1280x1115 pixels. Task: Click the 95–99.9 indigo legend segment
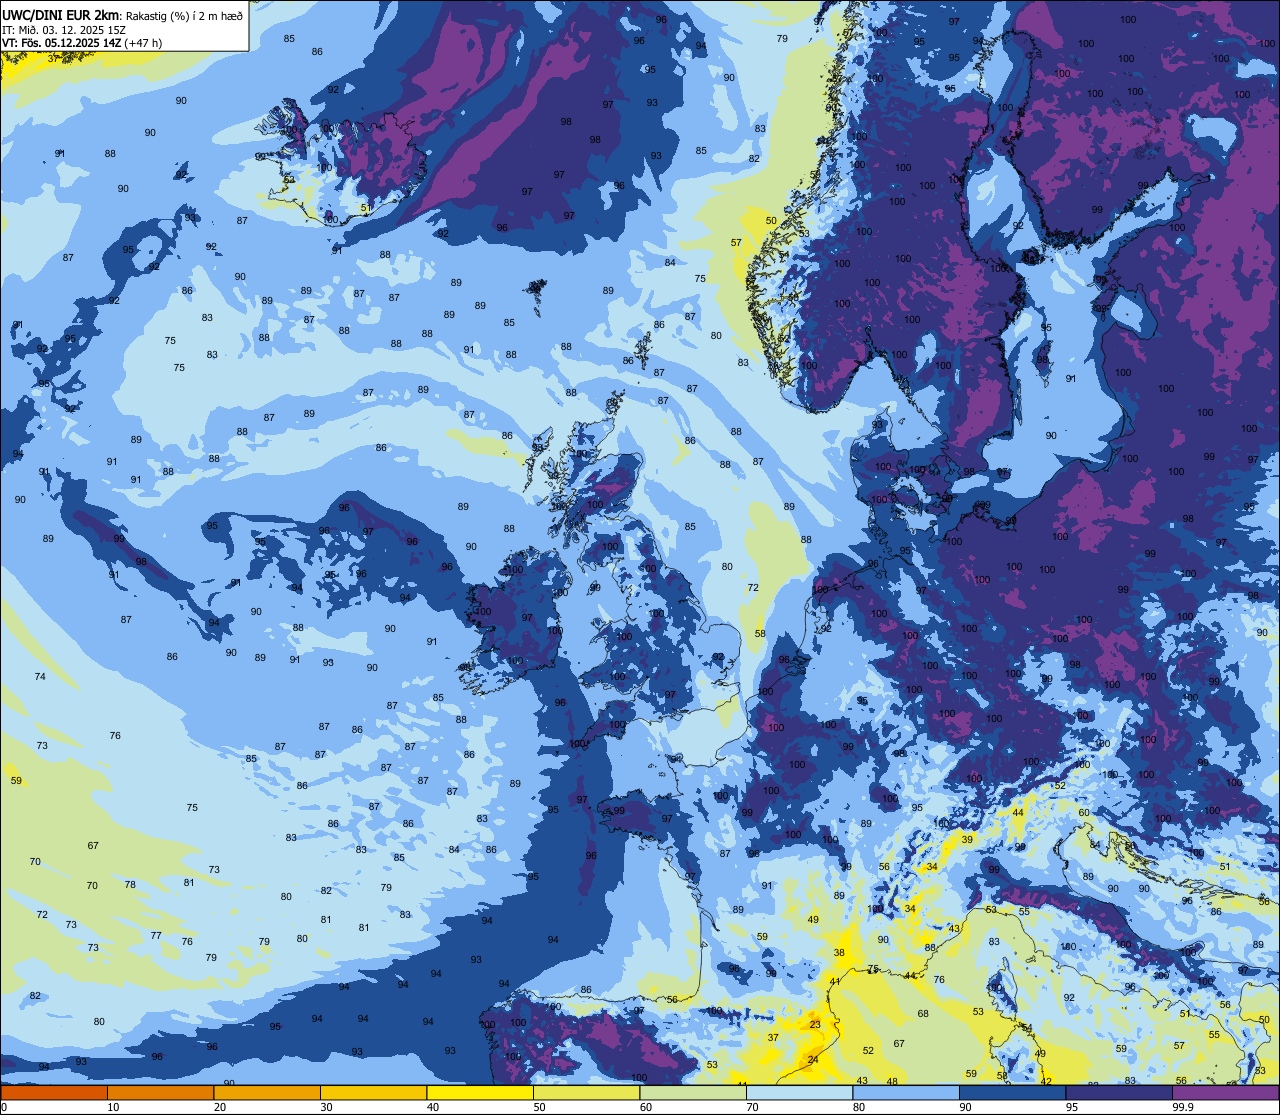(x=1119, y=1092)
